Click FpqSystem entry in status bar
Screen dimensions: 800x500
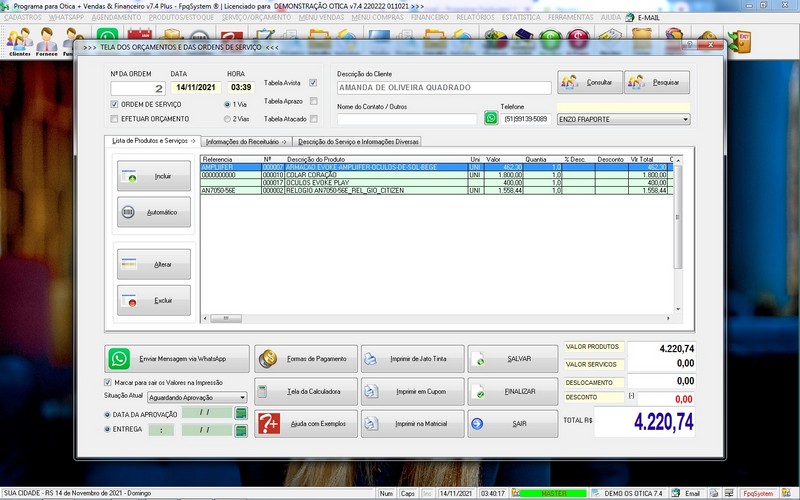pos(758,493)
